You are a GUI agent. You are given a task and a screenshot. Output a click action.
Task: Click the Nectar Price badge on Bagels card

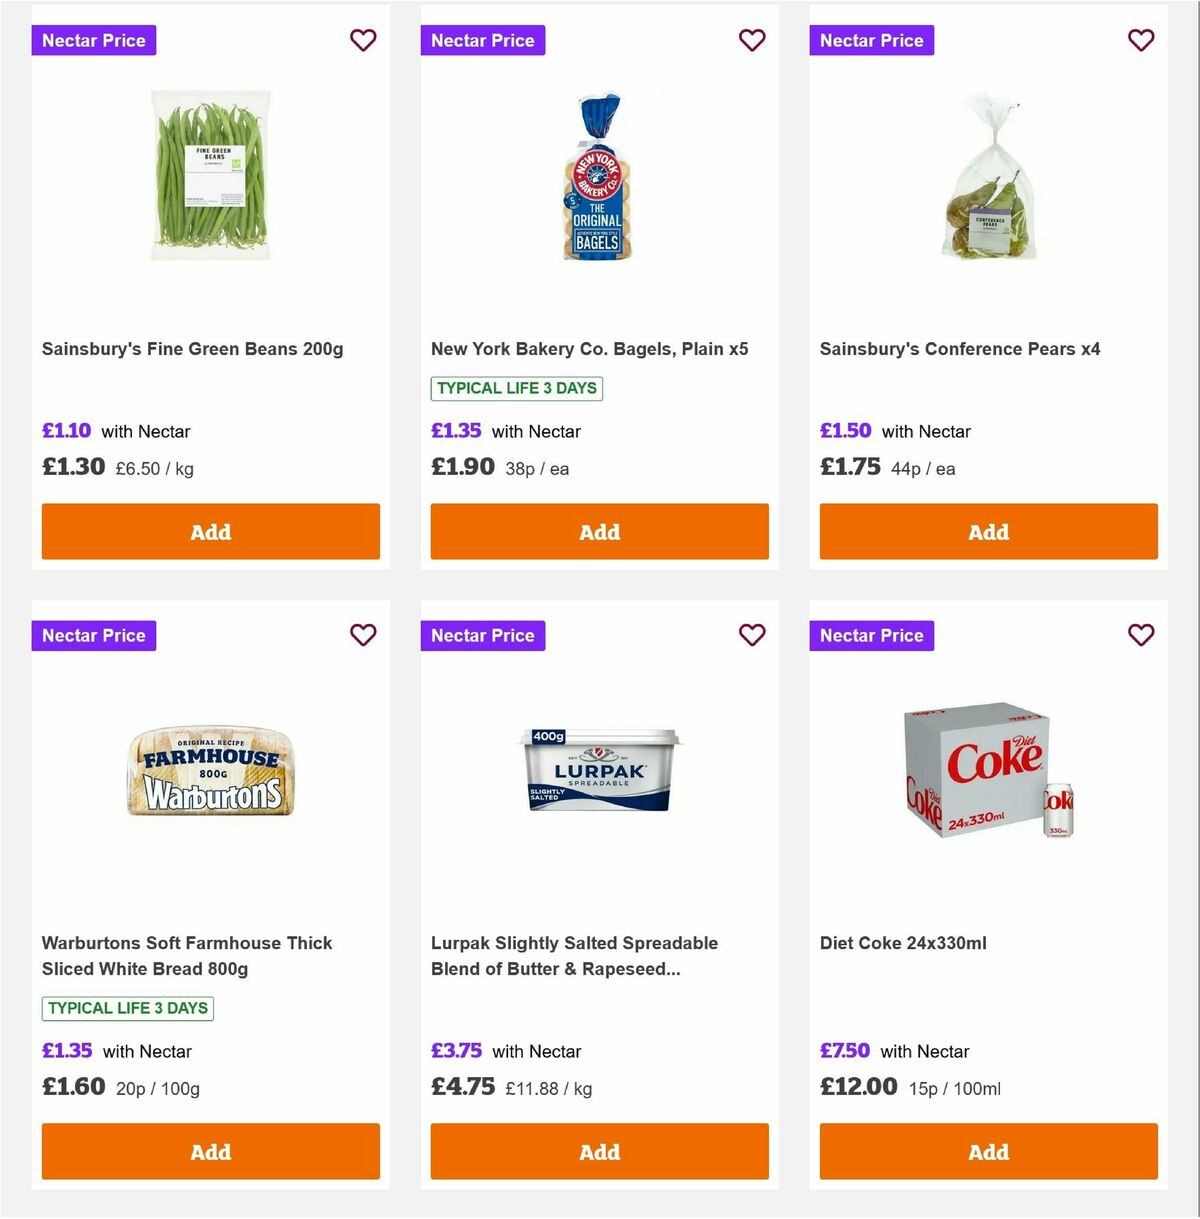pos(482,40)
